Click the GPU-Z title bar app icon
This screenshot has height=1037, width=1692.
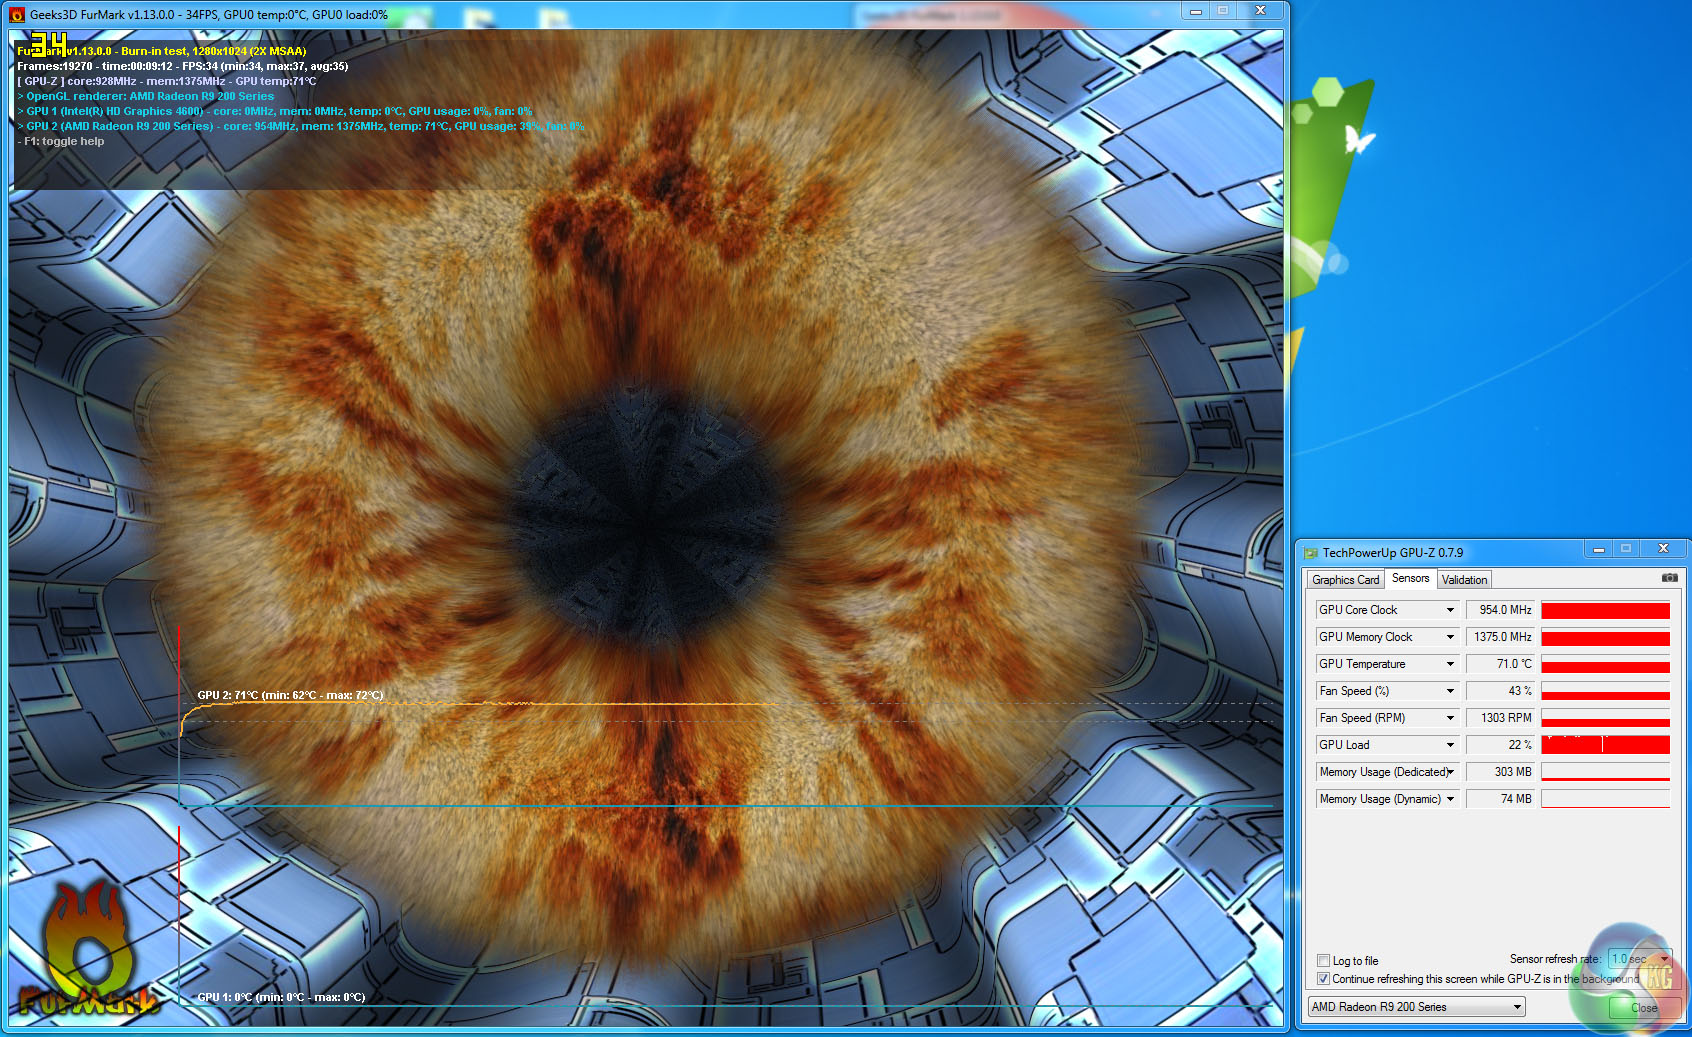[x=1311, y=553]
